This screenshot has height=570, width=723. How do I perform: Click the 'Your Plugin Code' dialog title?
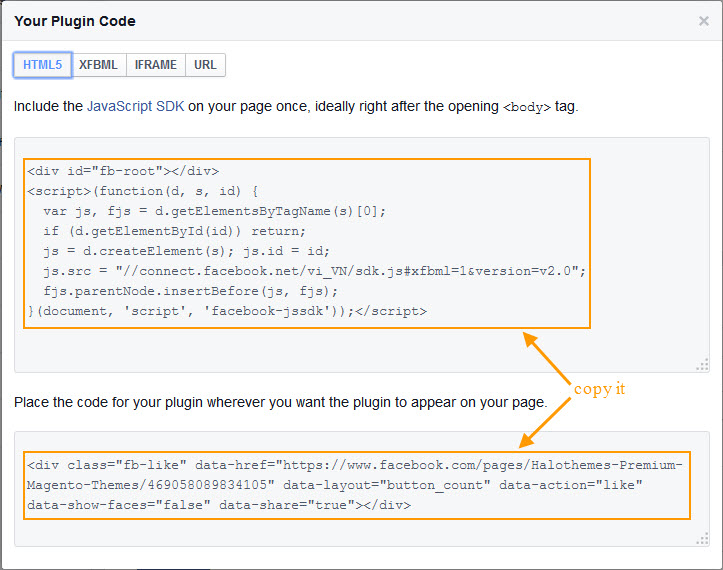click(x=75, y=21)
